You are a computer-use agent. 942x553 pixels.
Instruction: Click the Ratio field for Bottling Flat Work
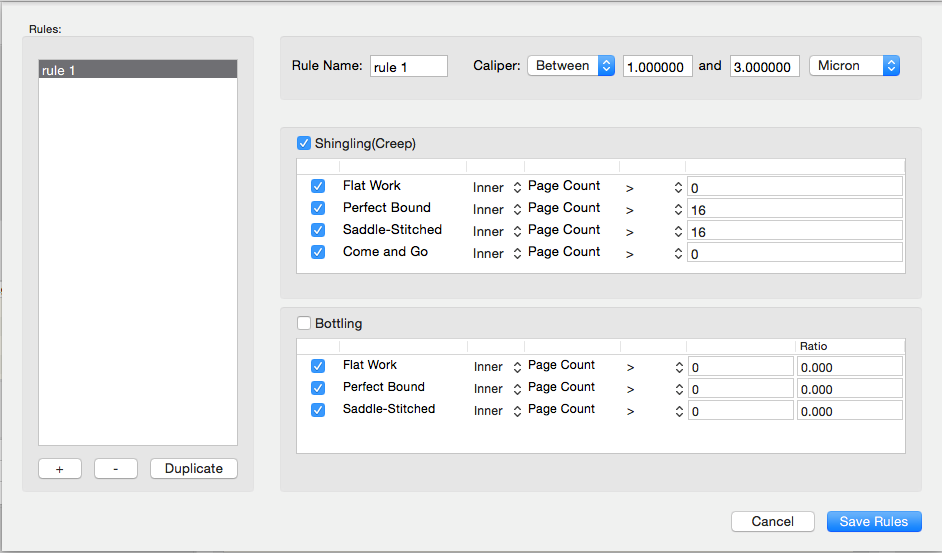pos(849,367)
